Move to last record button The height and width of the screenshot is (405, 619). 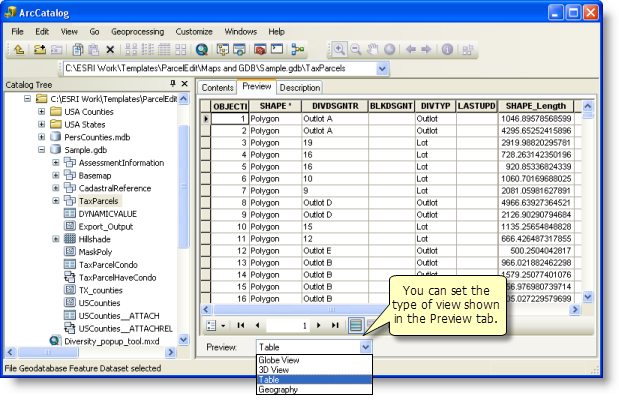coord(335,325)
